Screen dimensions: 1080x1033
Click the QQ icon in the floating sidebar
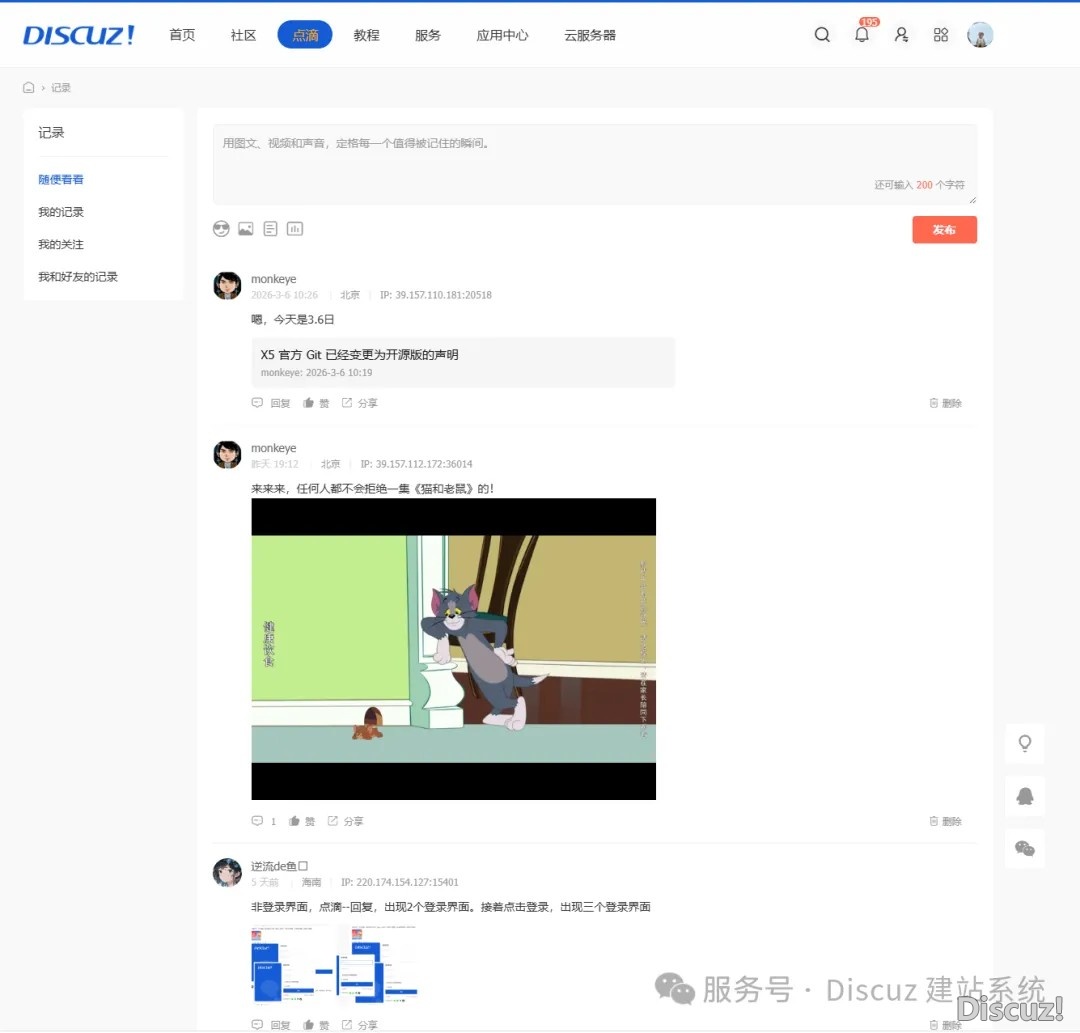click(1024, 796)
